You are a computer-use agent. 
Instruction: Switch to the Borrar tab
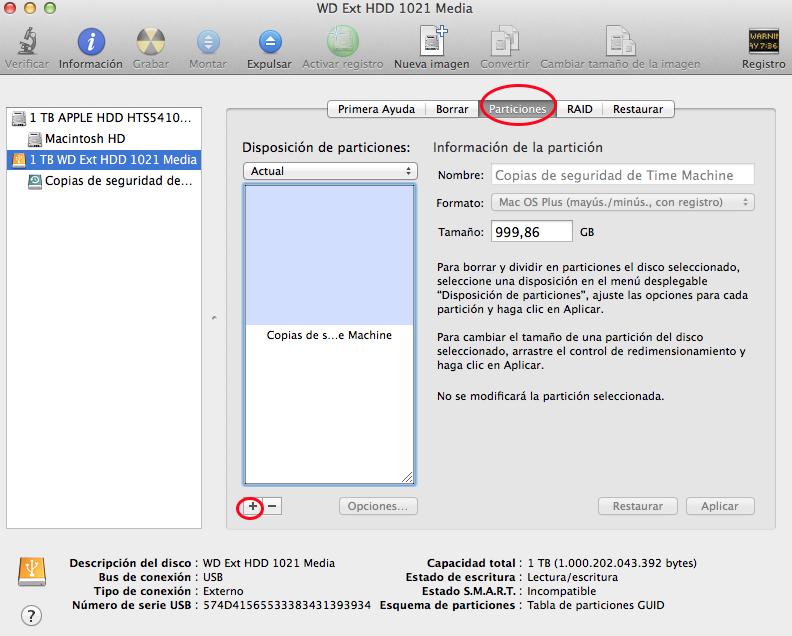(x=452, y=109)
